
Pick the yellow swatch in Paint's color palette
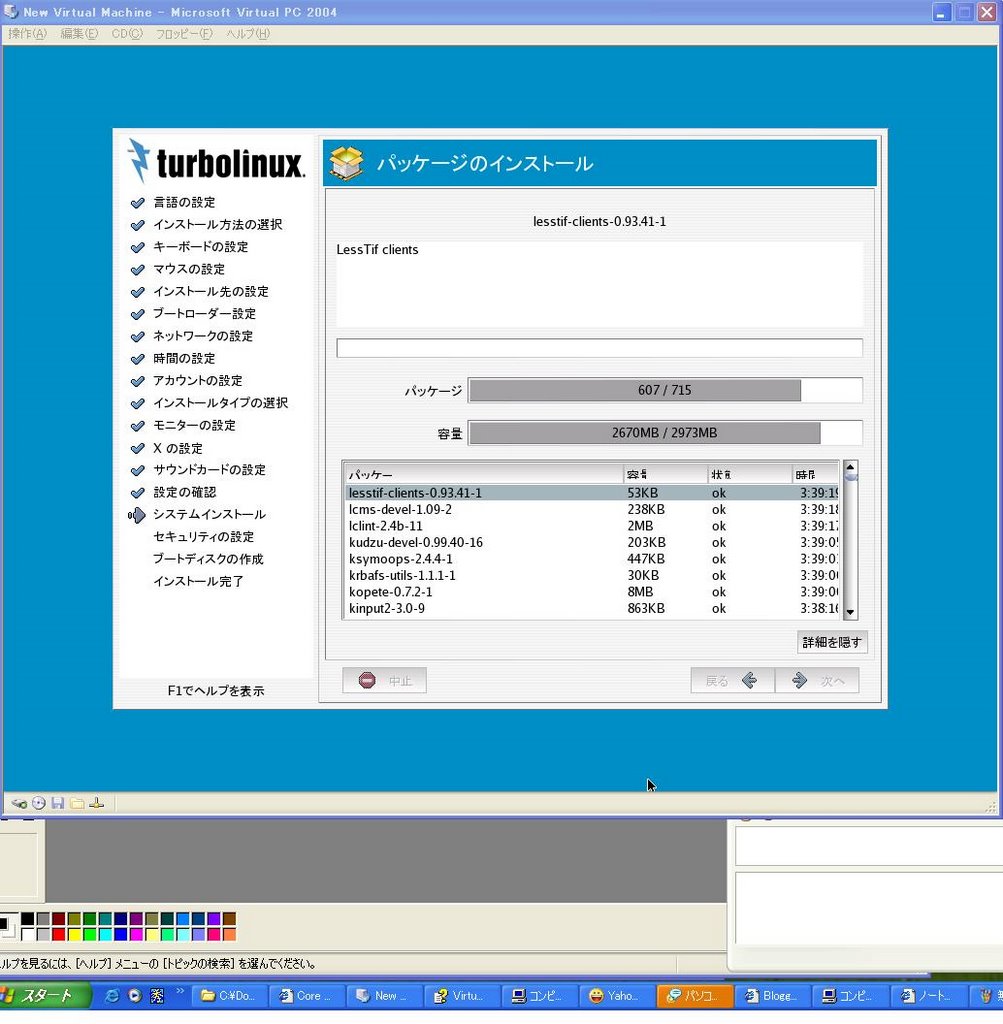coord(75,935)
